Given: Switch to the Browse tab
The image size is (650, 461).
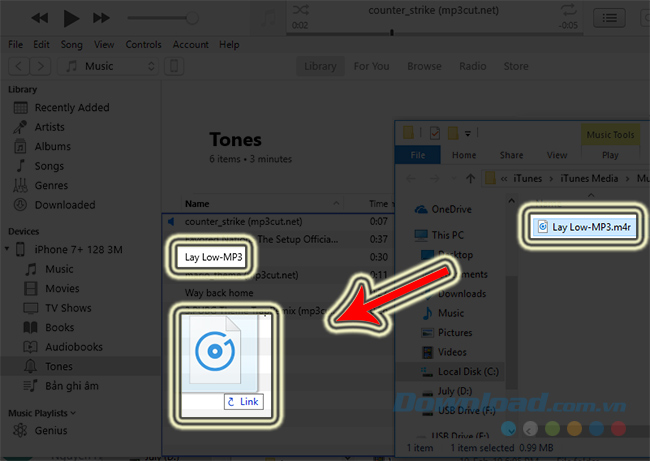Looking at the screenshot, I should pyautogui.click(x=424, y=66).
